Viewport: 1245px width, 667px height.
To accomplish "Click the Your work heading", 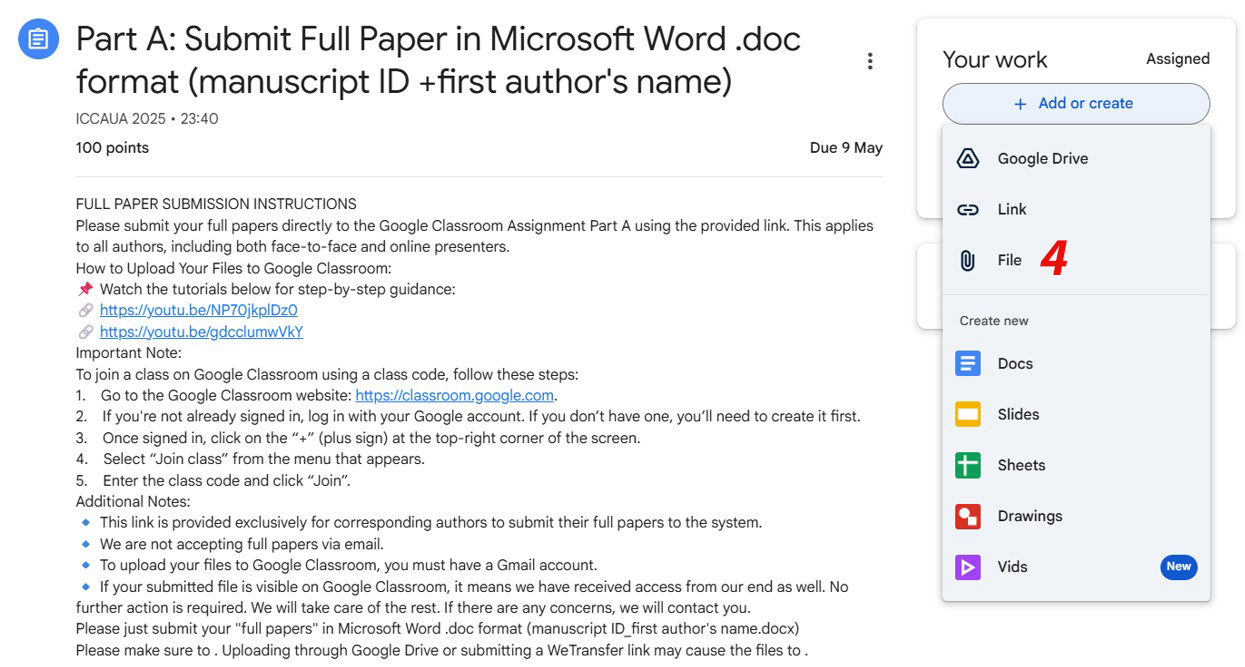I will 994,59.
